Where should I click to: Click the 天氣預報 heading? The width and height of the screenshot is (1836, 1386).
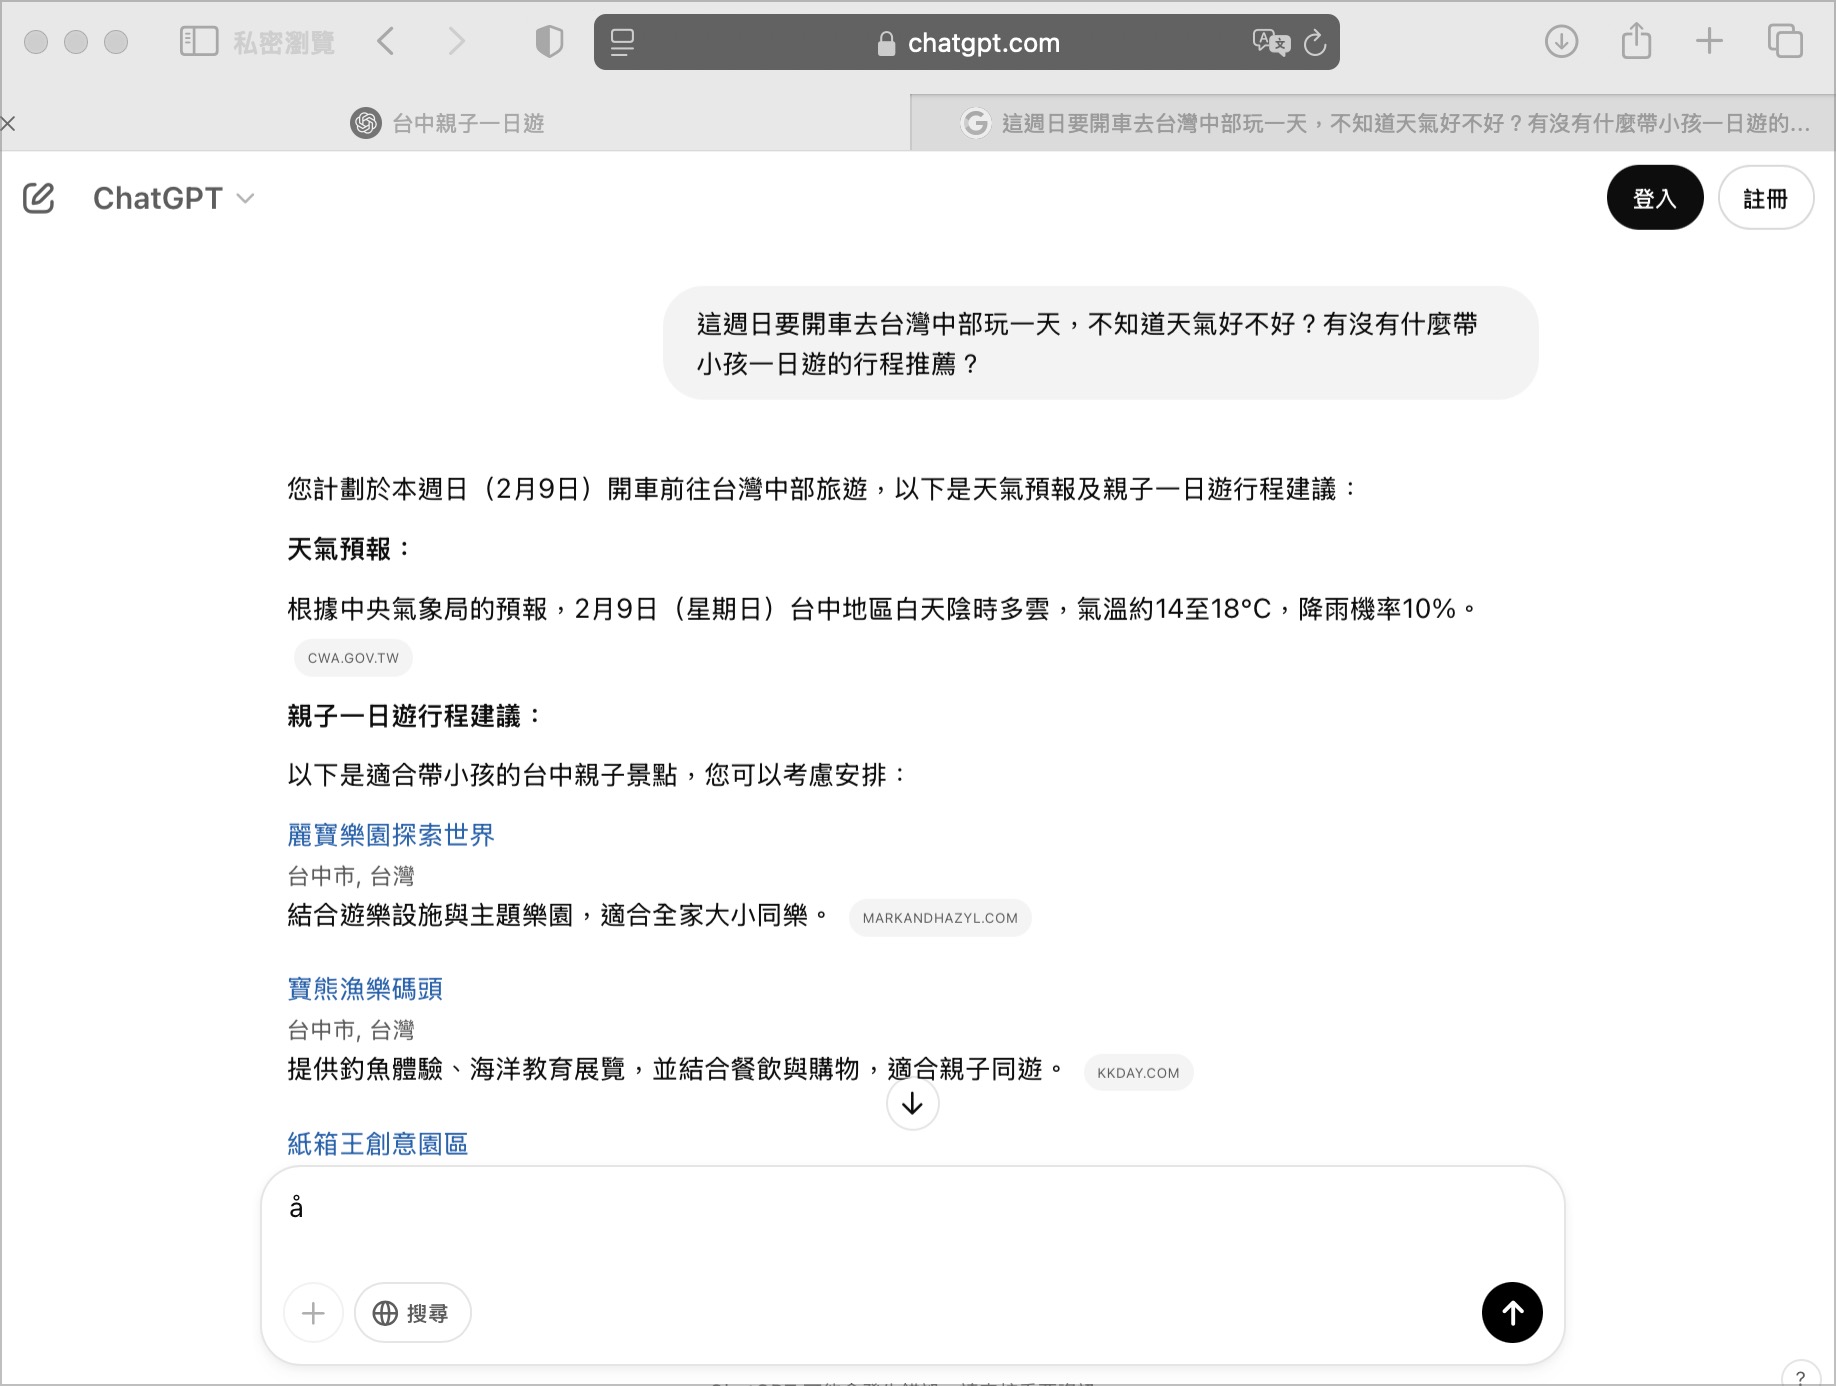349,549
